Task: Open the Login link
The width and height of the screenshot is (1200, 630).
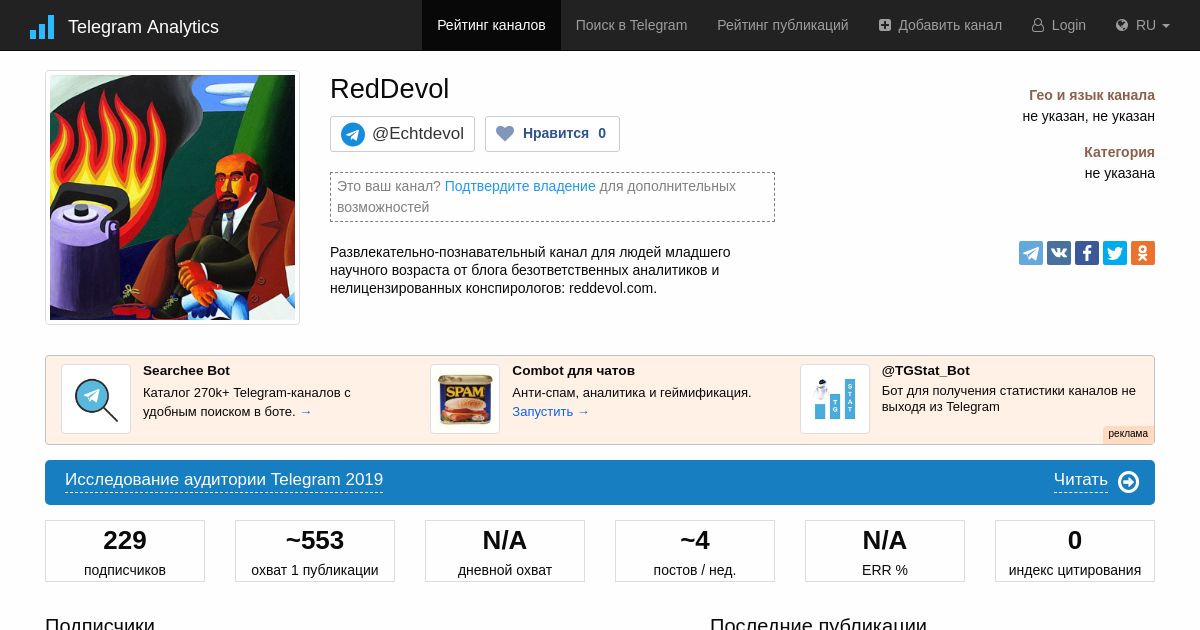Action: tap(1058, 25)
